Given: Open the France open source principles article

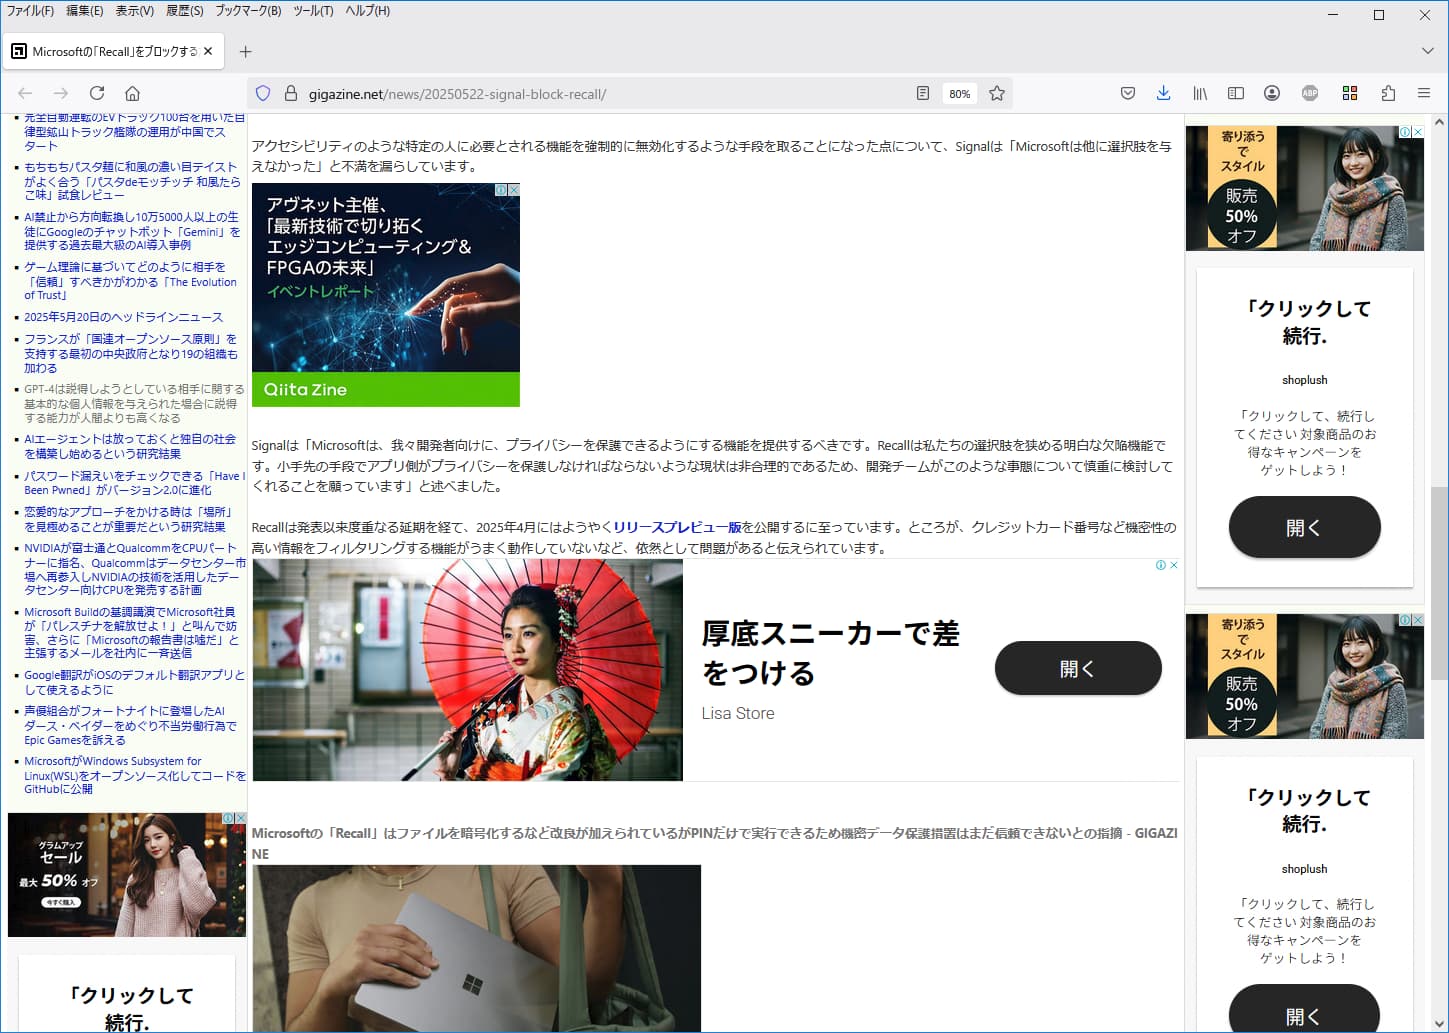Looking at the screenshot, I should 131,353.
